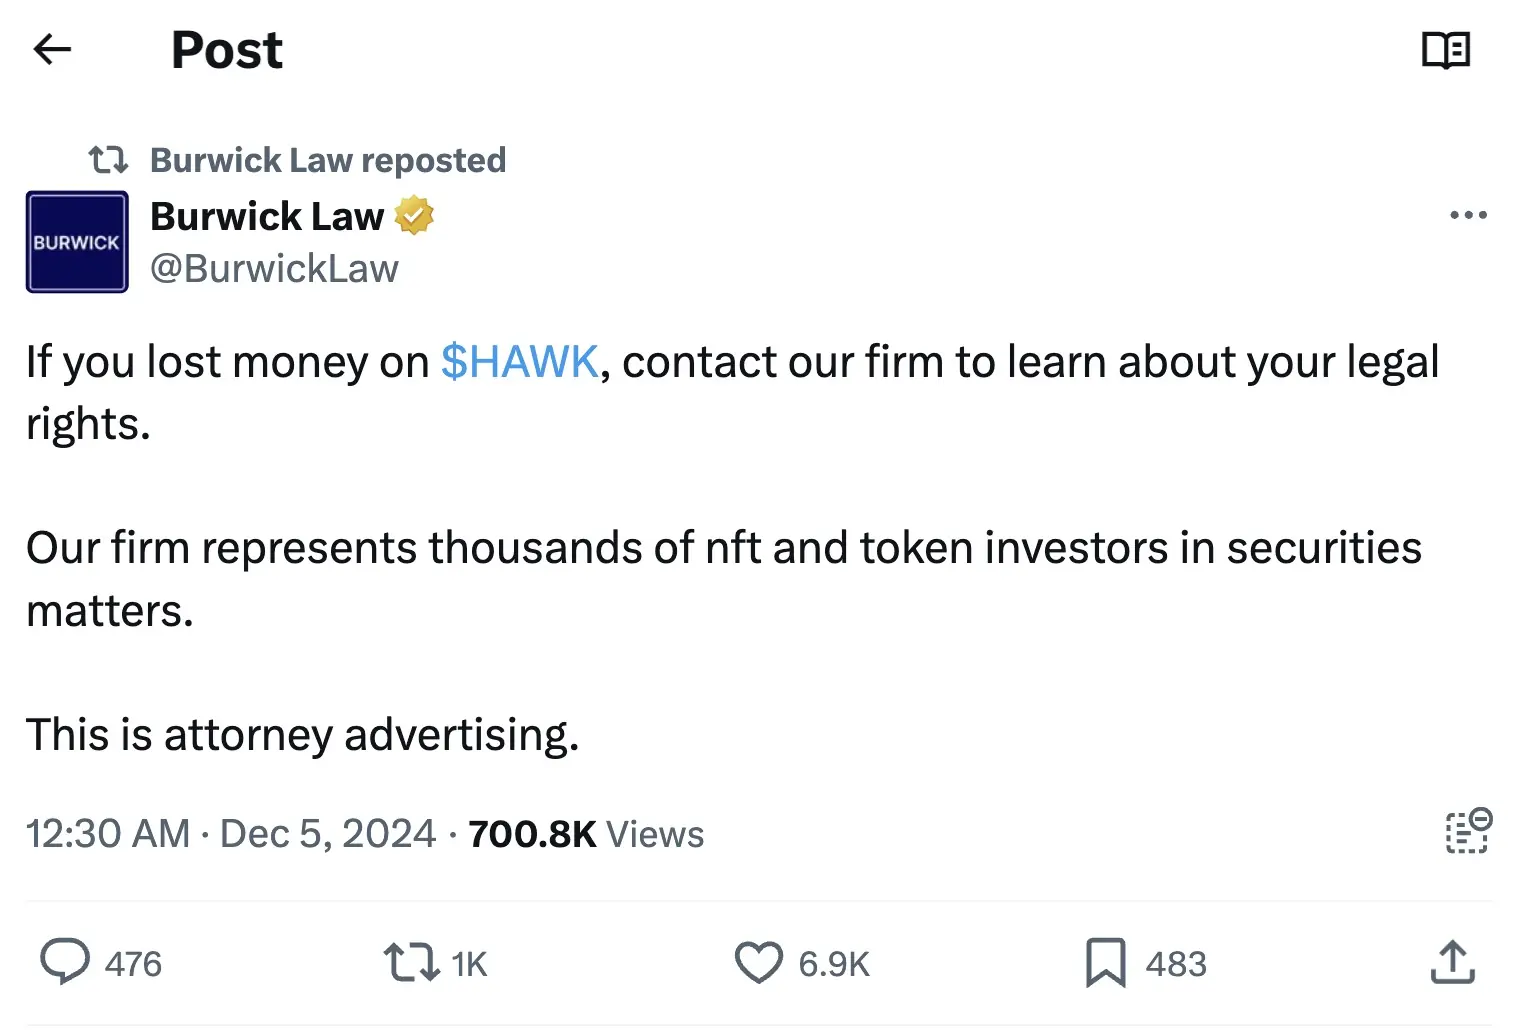Click the 6.9K likes count

point(834,964)
